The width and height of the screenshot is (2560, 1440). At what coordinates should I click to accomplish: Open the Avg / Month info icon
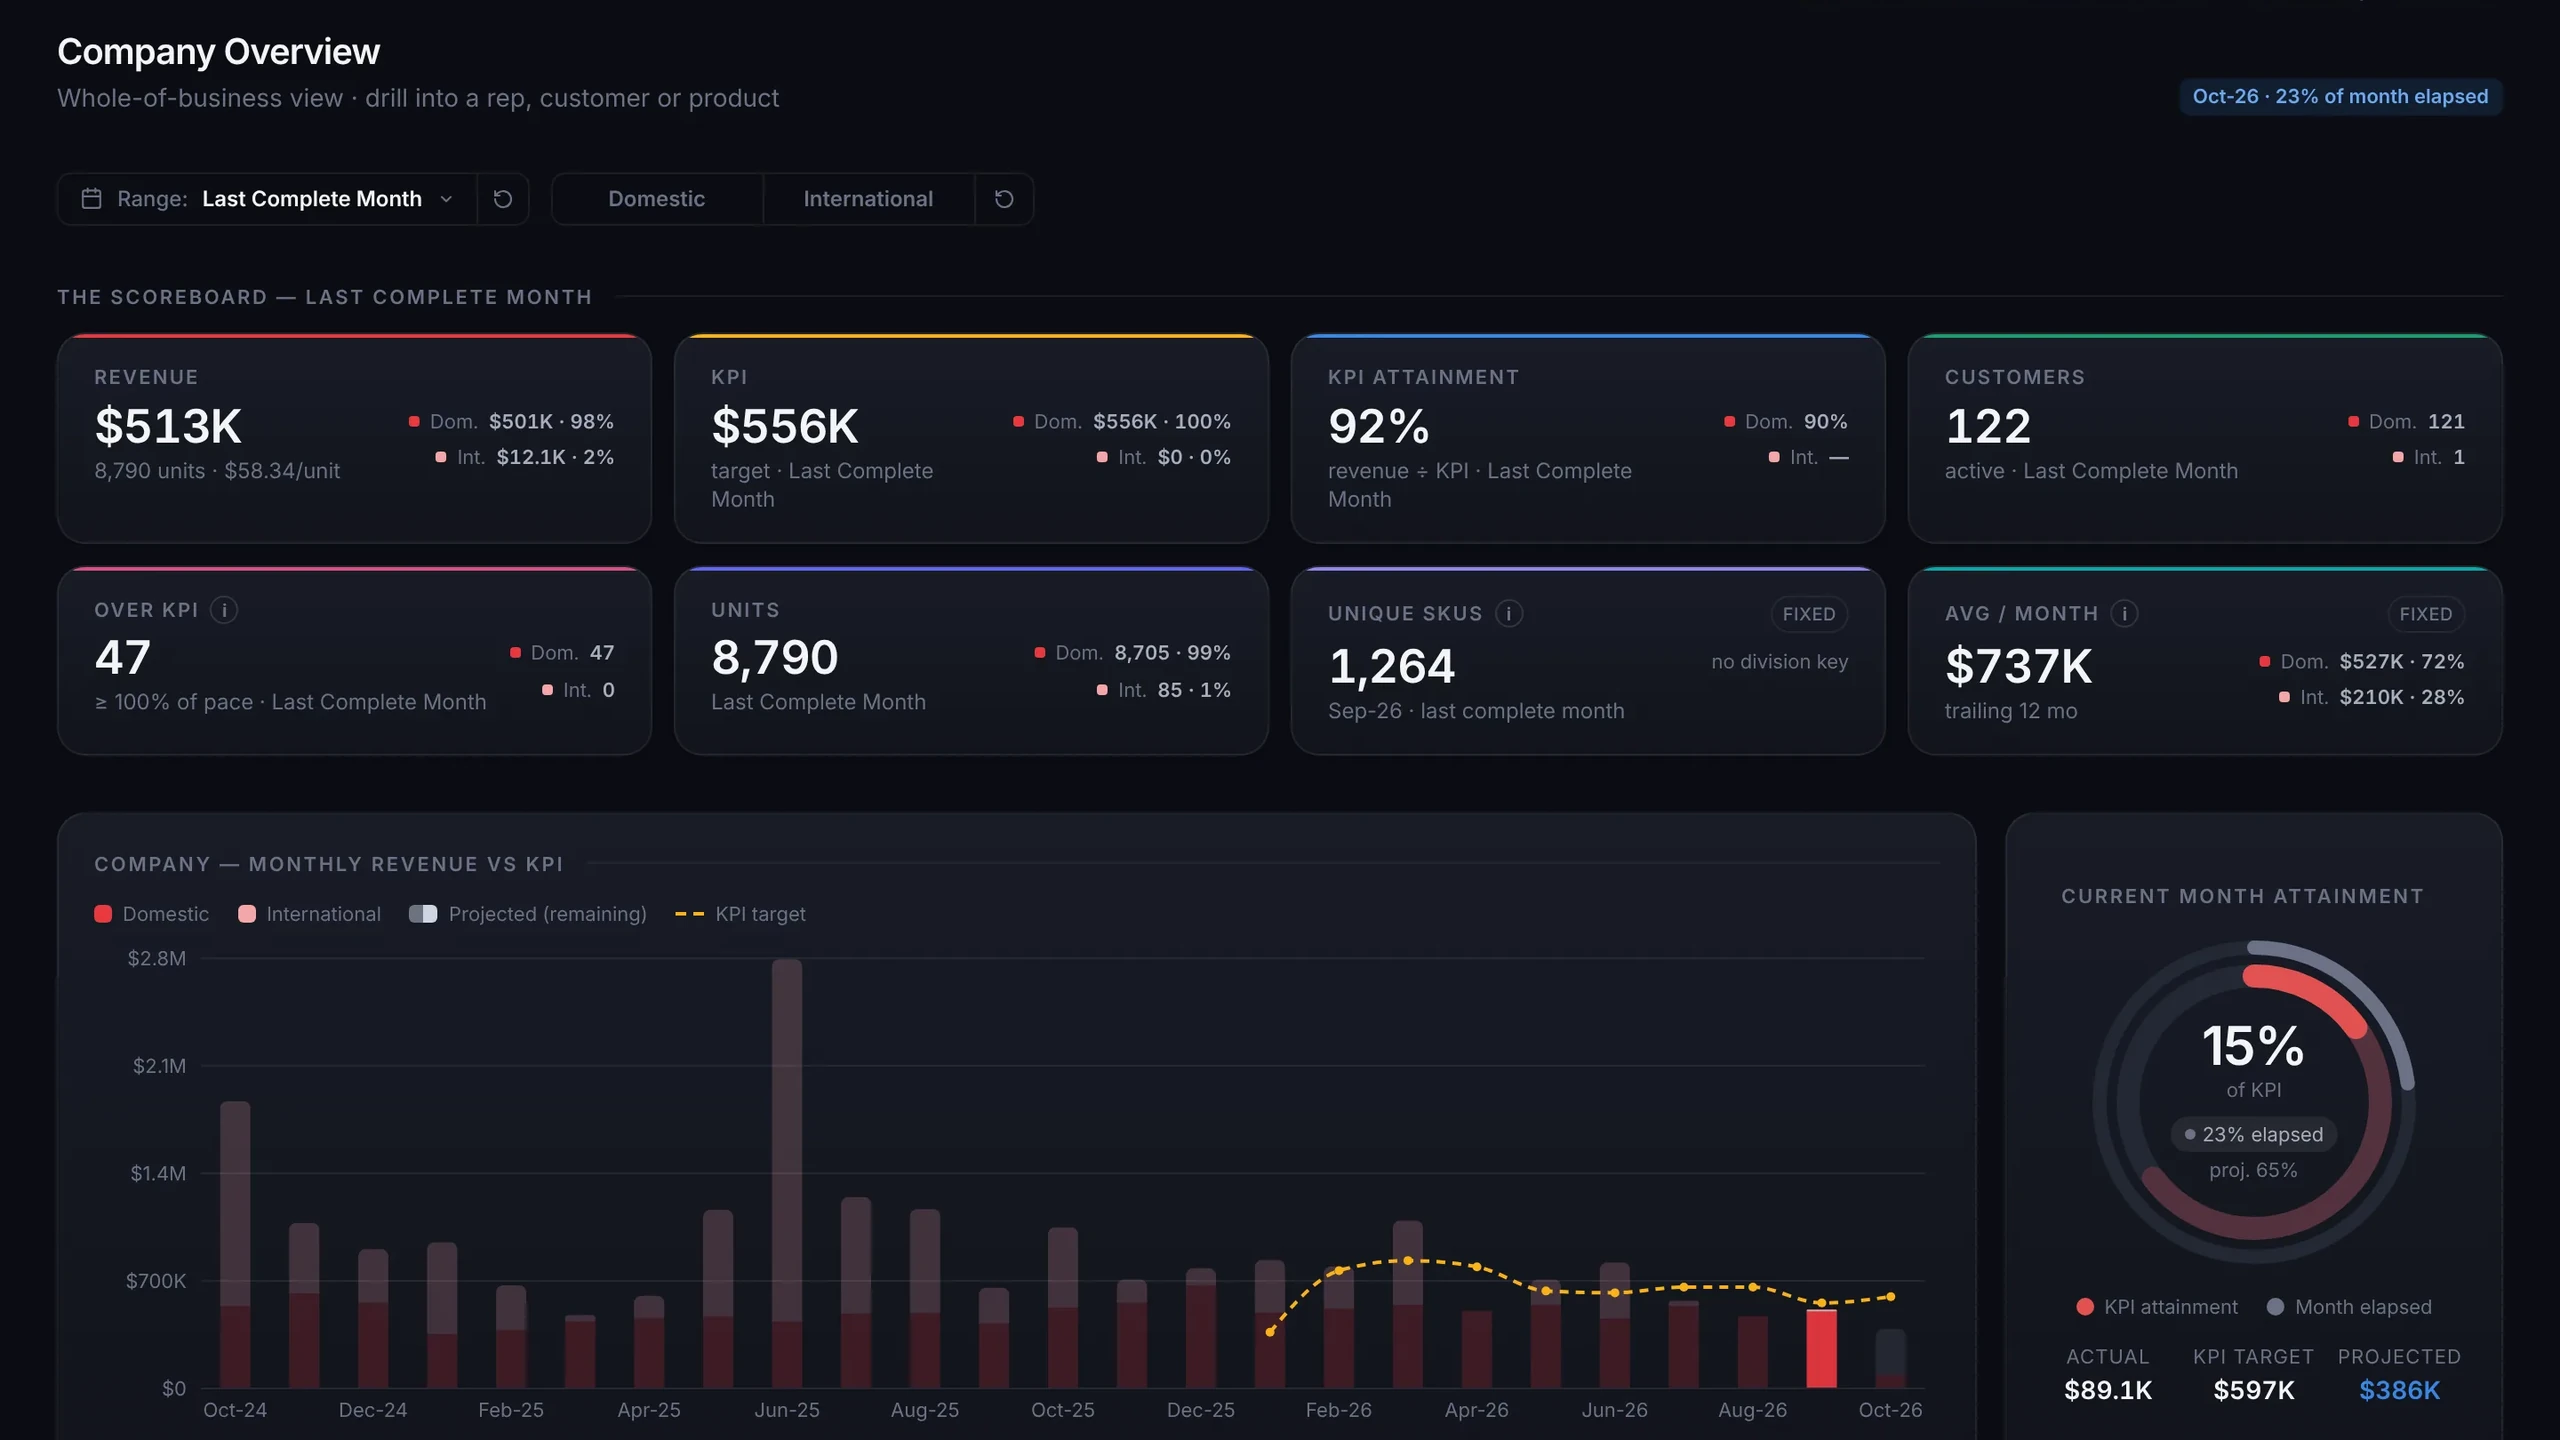(2125, 613)
